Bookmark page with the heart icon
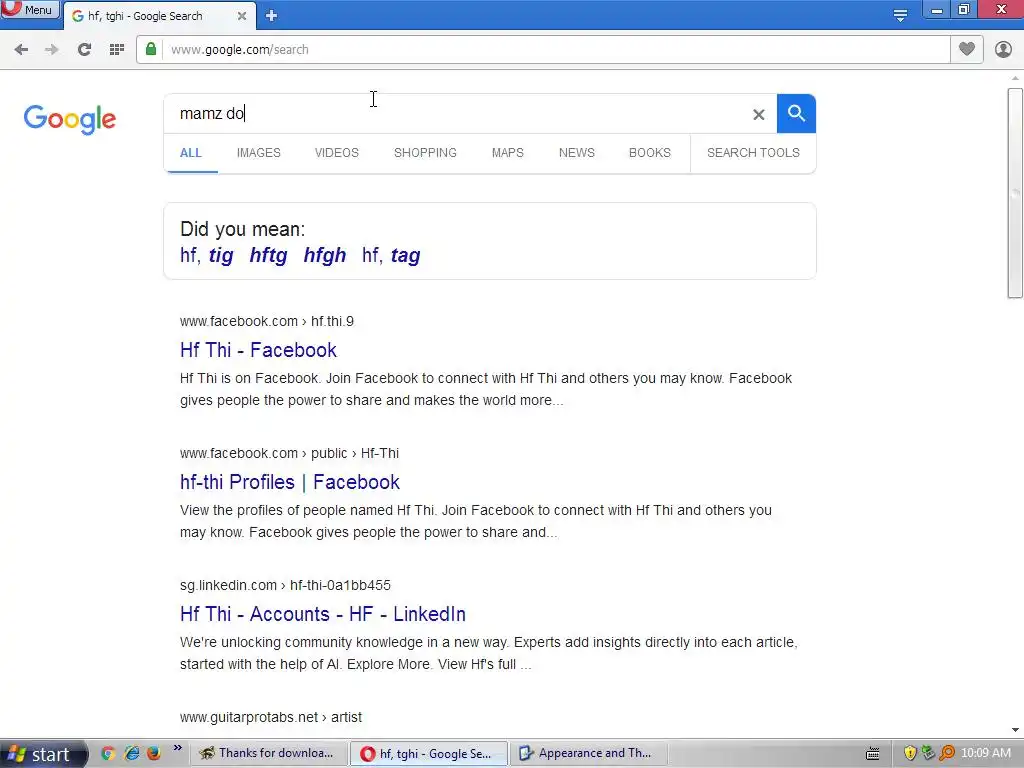 coord(967,49)
